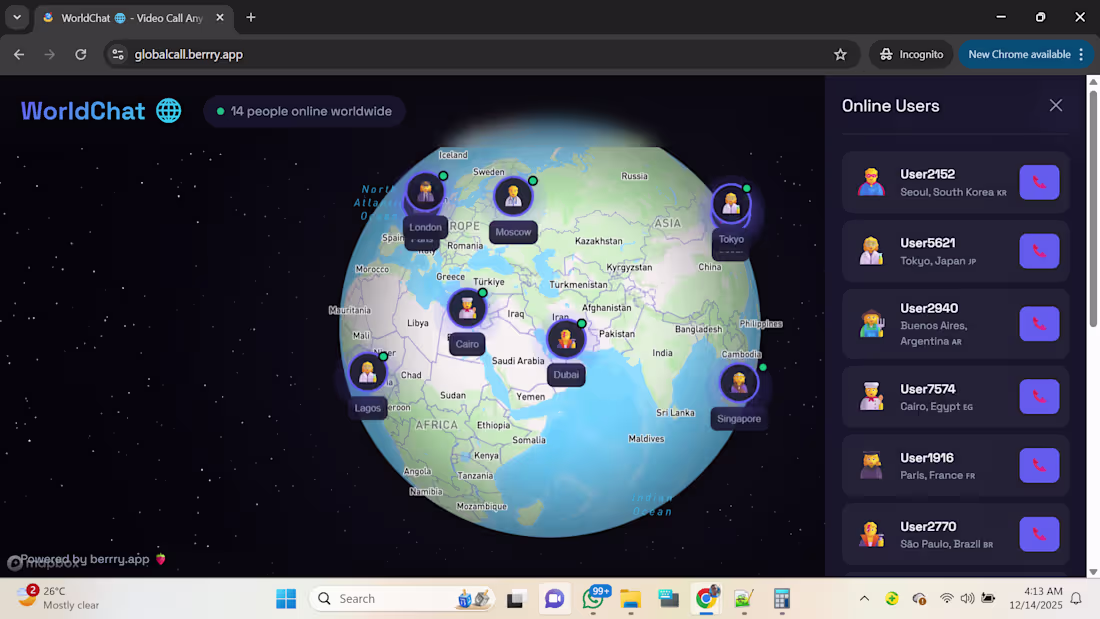The height and width of the screenshot is (619, 1100).
Task: Click the Online Users heading
Action: point(890,106)
